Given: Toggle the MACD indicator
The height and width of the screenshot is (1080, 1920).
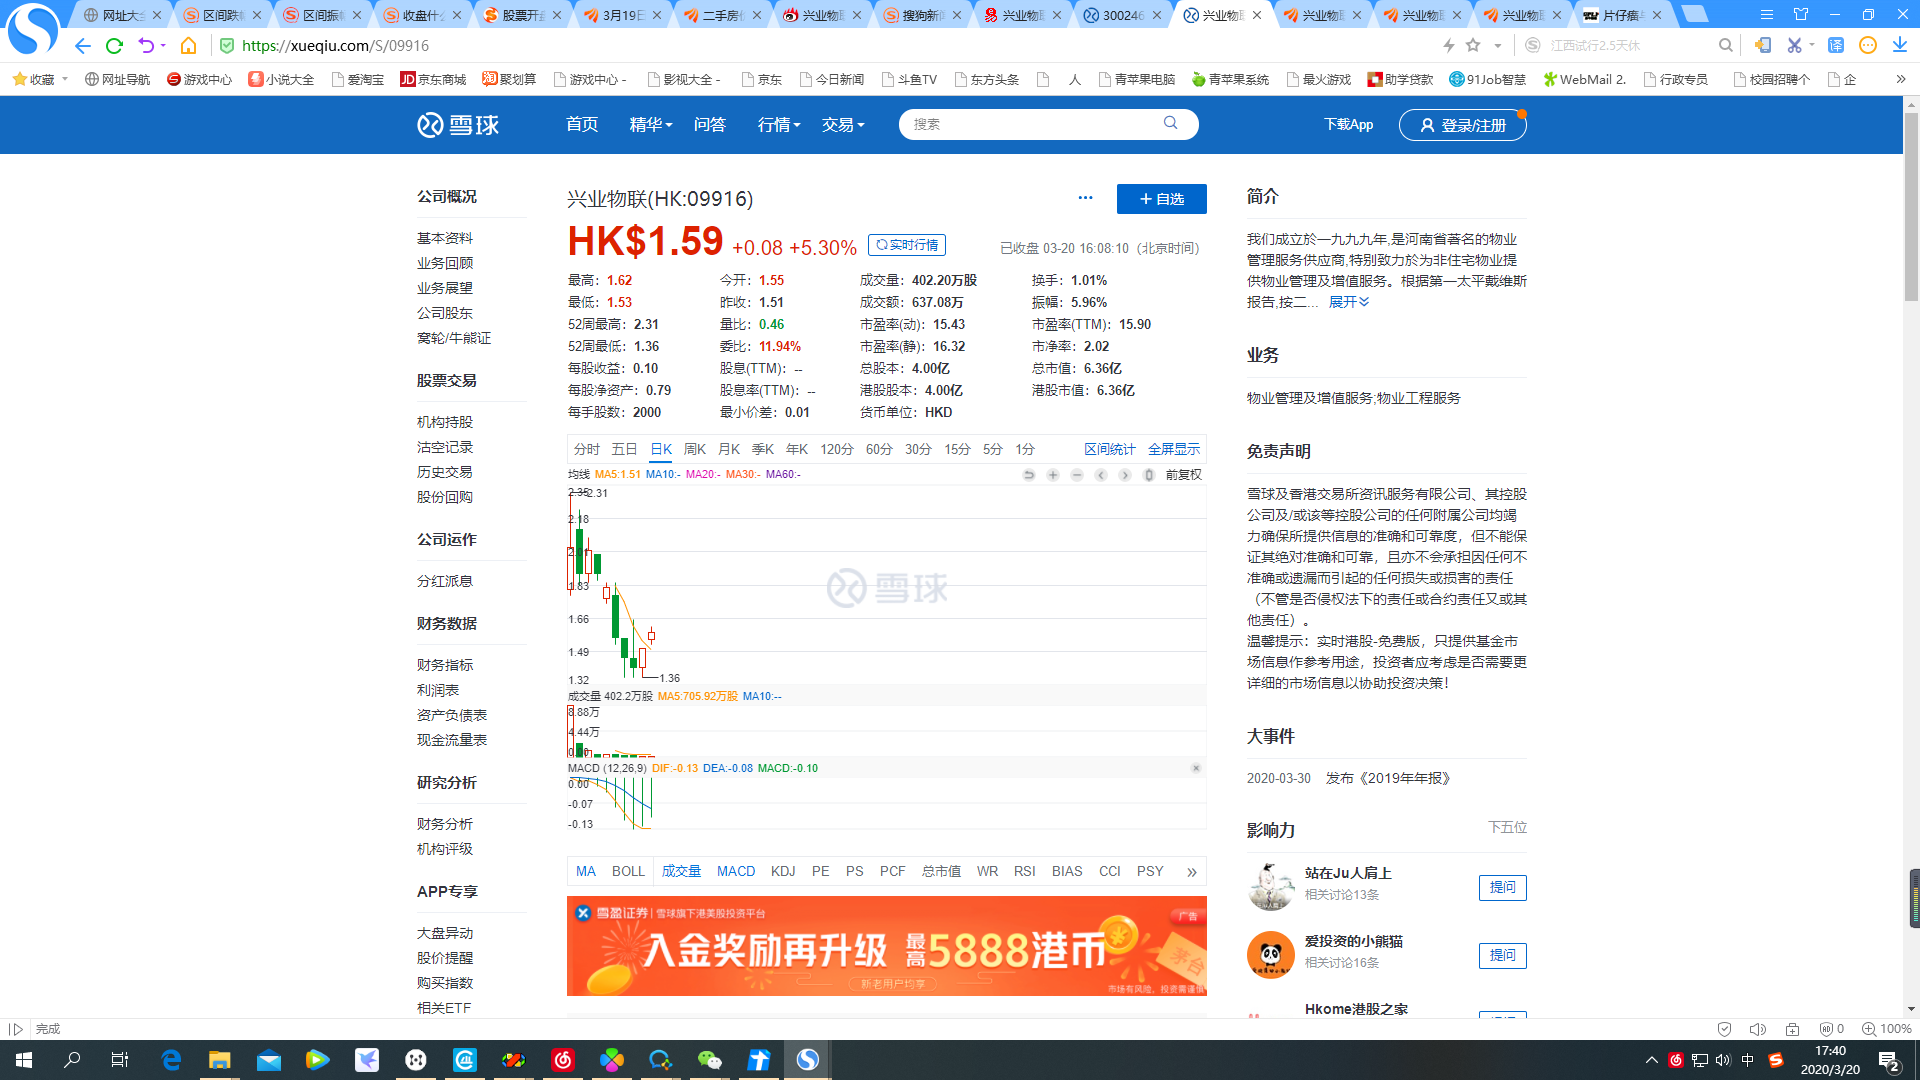Looking at the screenshot, I should (736, 871).
